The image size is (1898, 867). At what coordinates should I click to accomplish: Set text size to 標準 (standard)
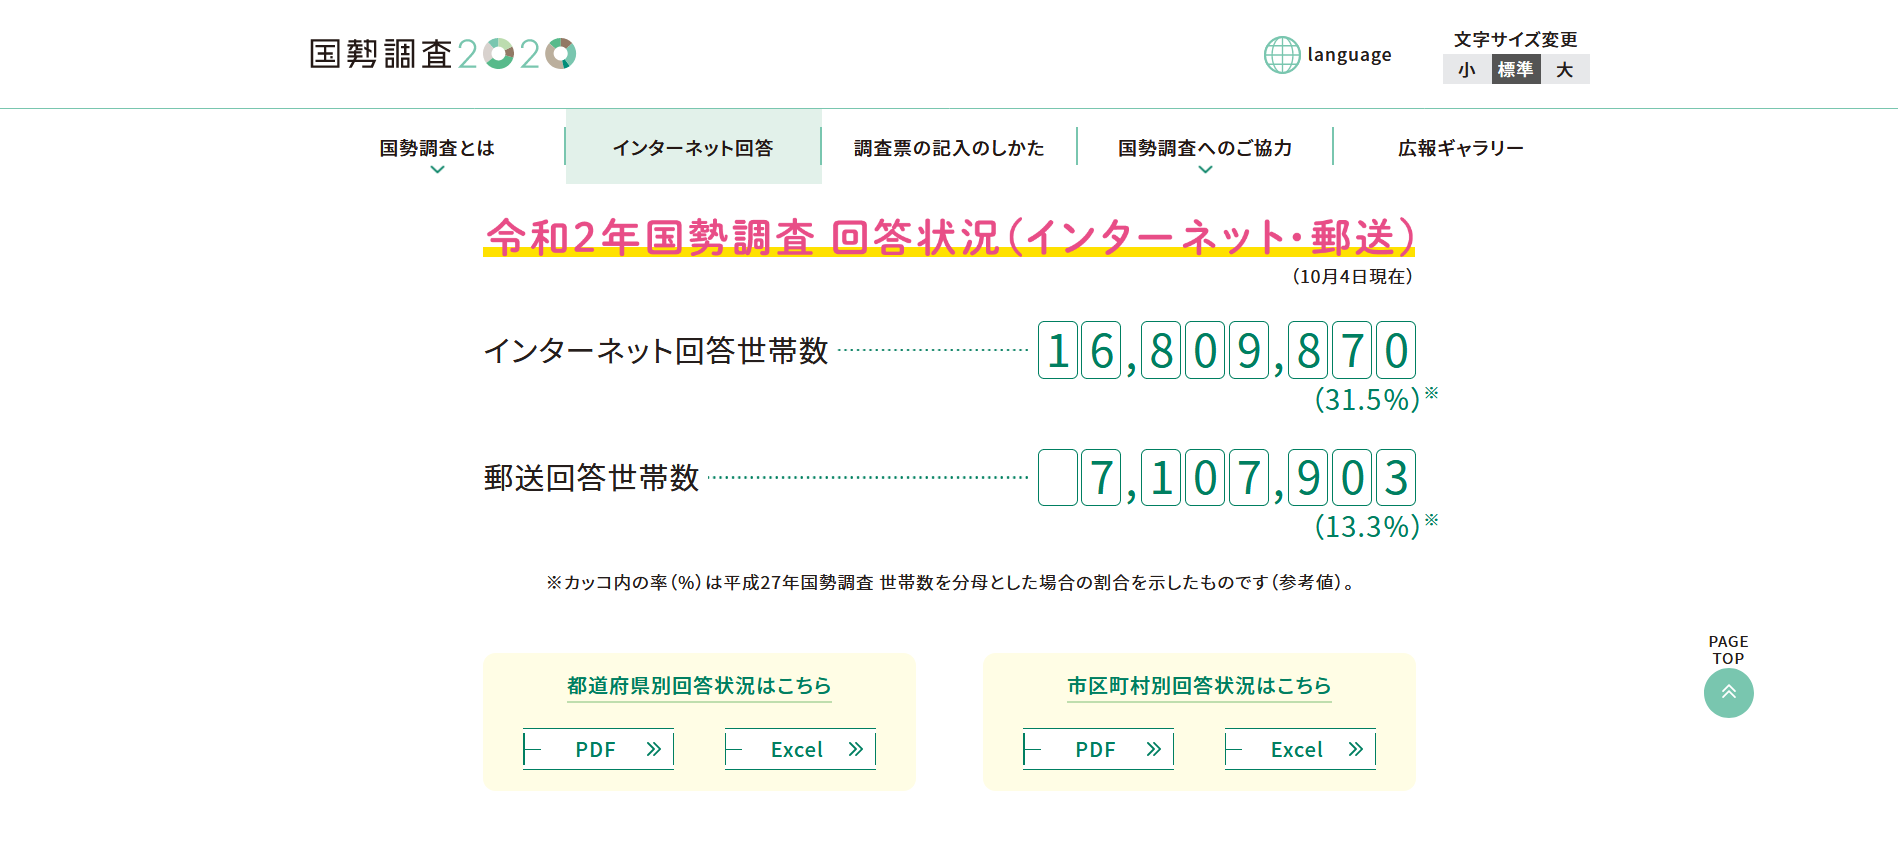click(1516, 69)
